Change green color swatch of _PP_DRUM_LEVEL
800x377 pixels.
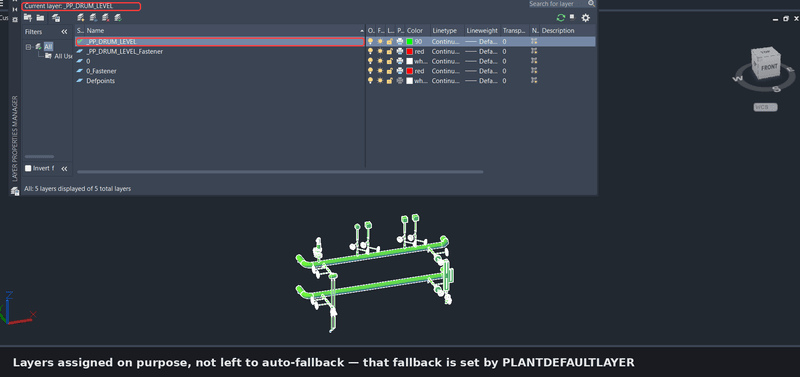[x=409, y=41]
